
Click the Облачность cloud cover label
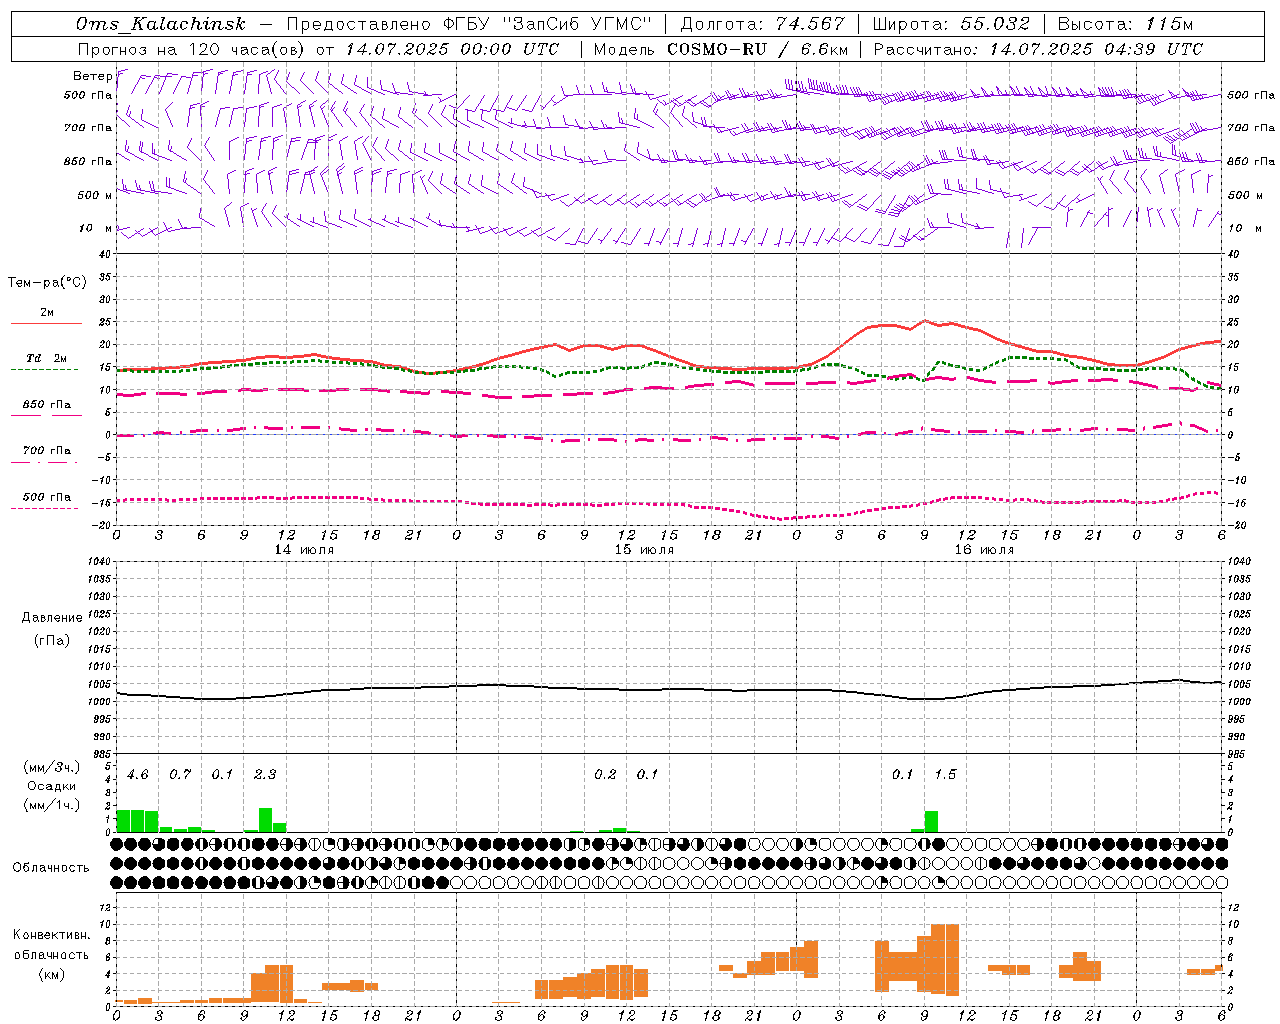(51, 867)
